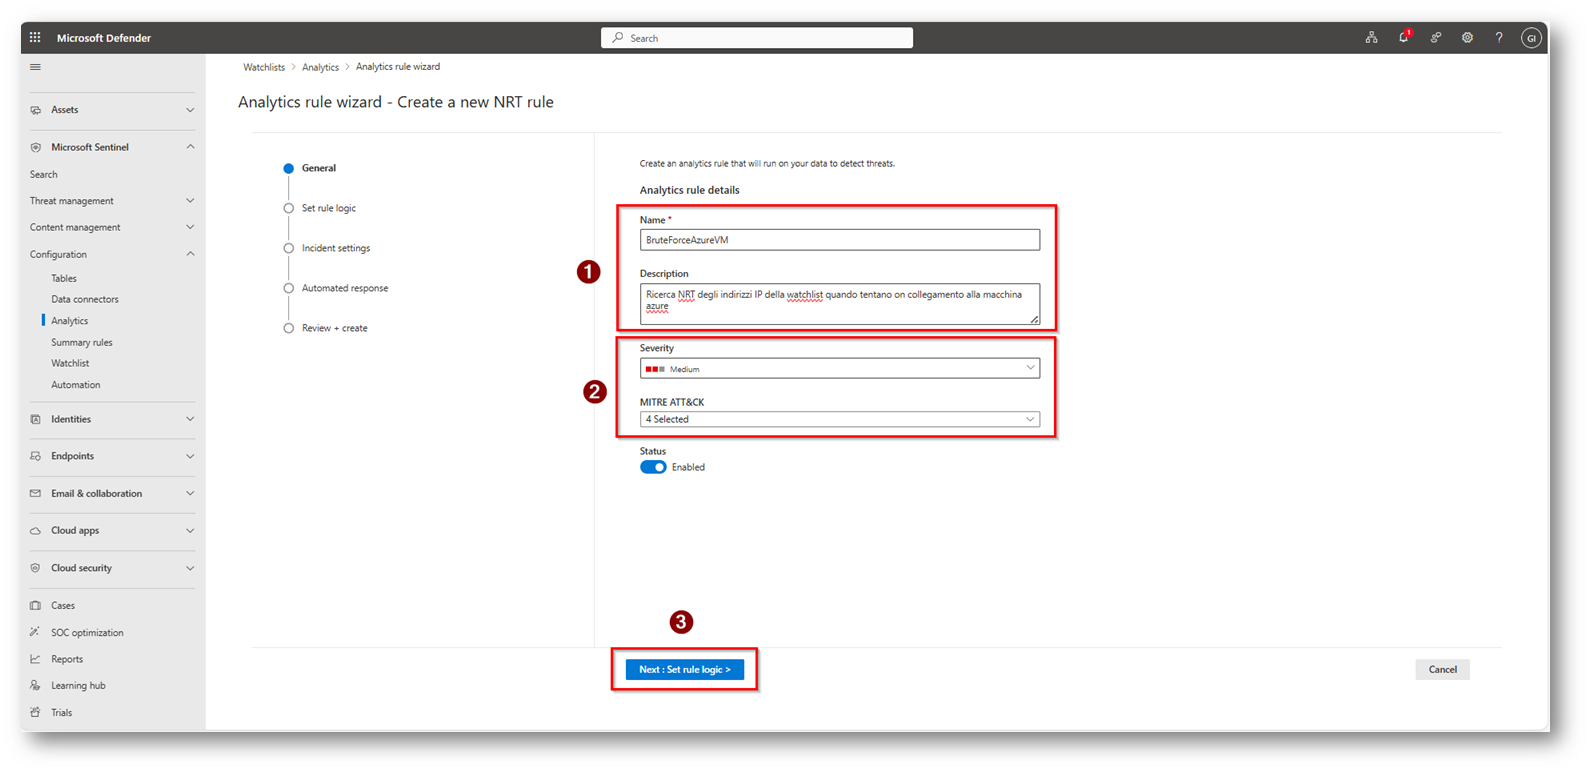1592x774 pixels.
Task: Collapse the Configuration section chevron
Action: pos(190,254)
